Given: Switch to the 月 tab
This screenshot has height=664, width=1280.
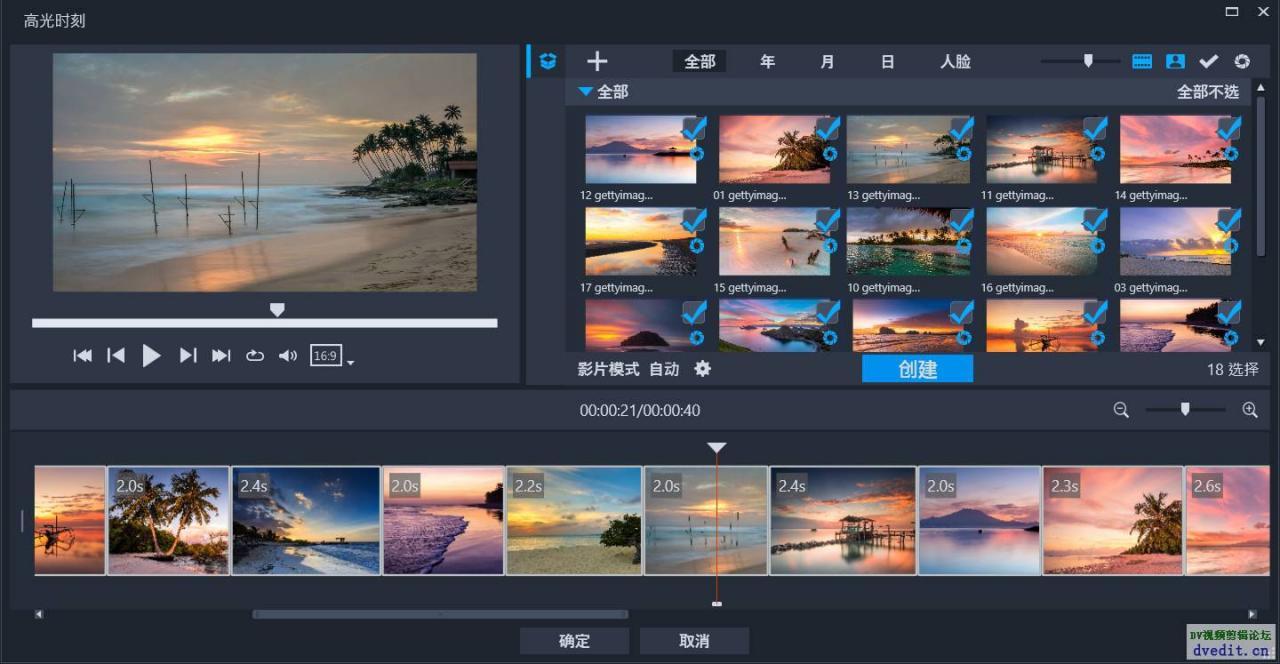Looking at the screenshot, I should click(x=827, y=61).
